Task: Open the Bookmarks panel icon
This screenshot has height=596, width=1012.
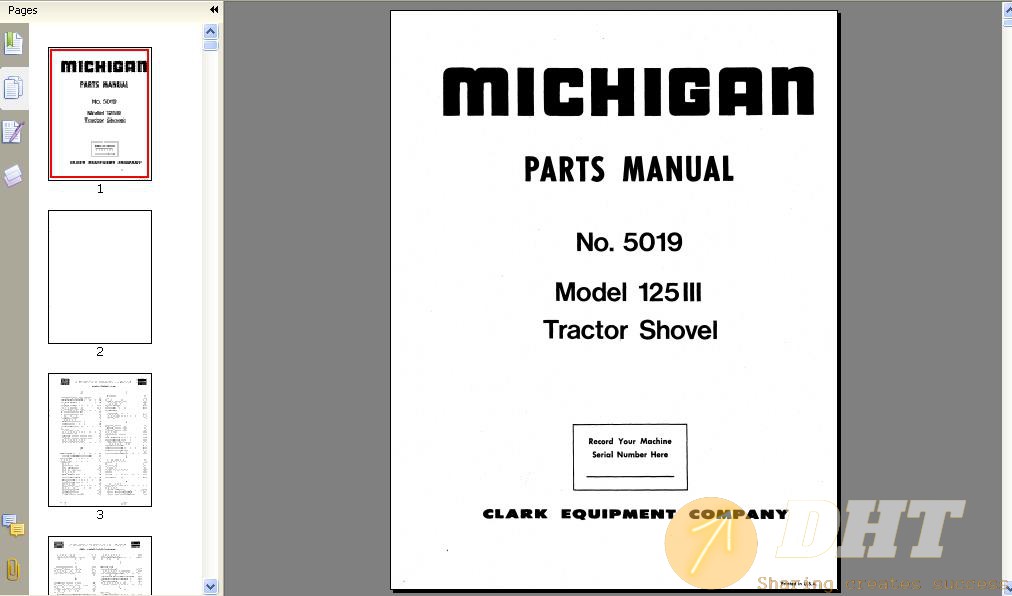Action: pos(14,43)
